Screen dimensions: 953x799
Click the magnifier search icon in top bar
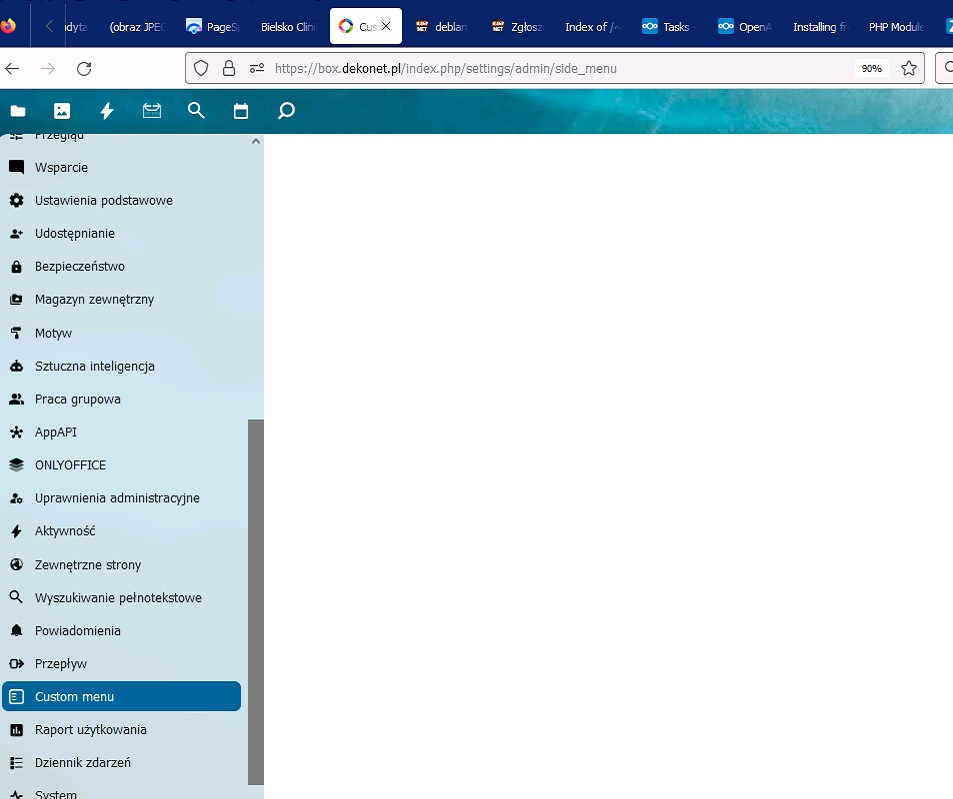coord(196,111)
